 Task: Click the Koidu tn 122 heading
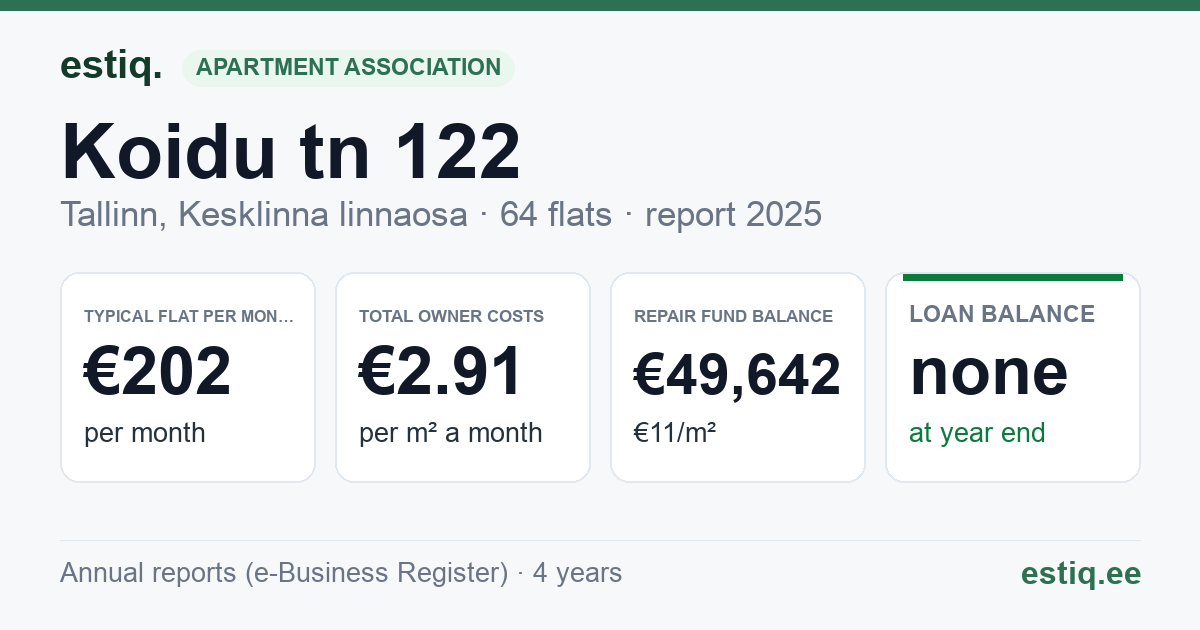291,152
